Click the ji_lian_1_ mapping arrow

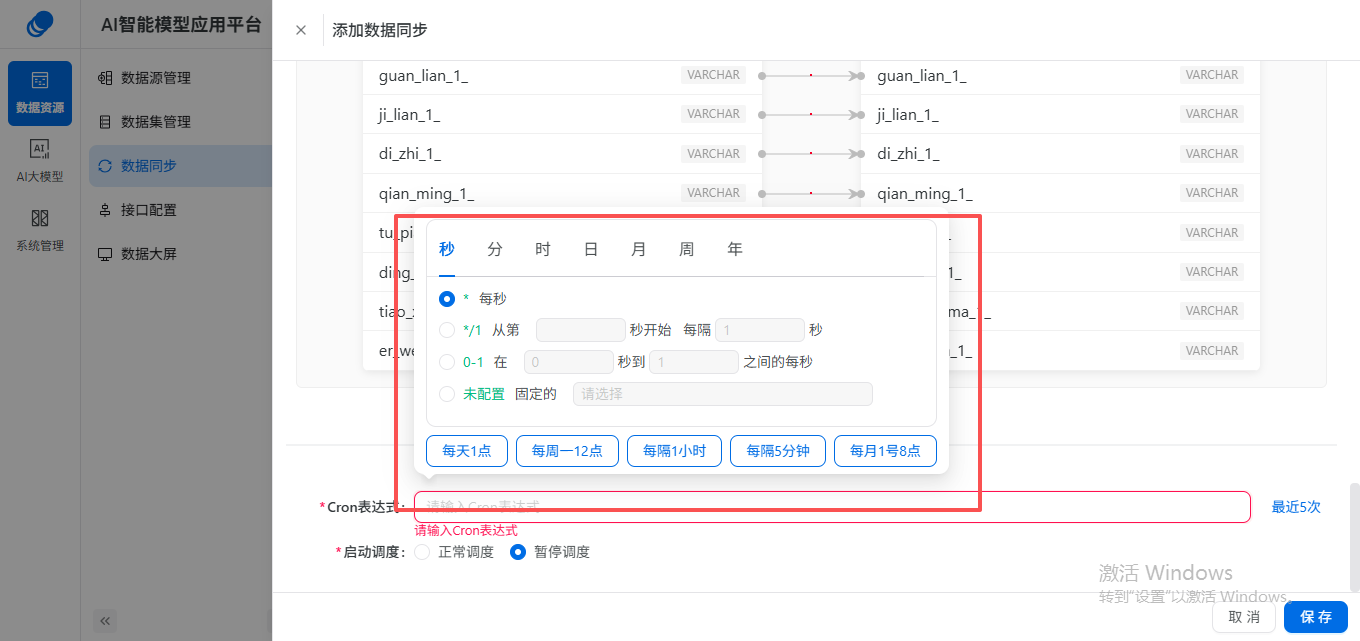tap(811, 114)
